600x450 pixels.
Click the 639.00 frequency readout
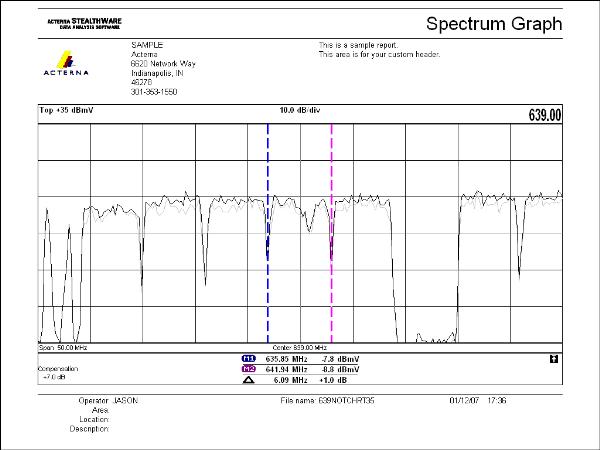(x=544, y=116)
